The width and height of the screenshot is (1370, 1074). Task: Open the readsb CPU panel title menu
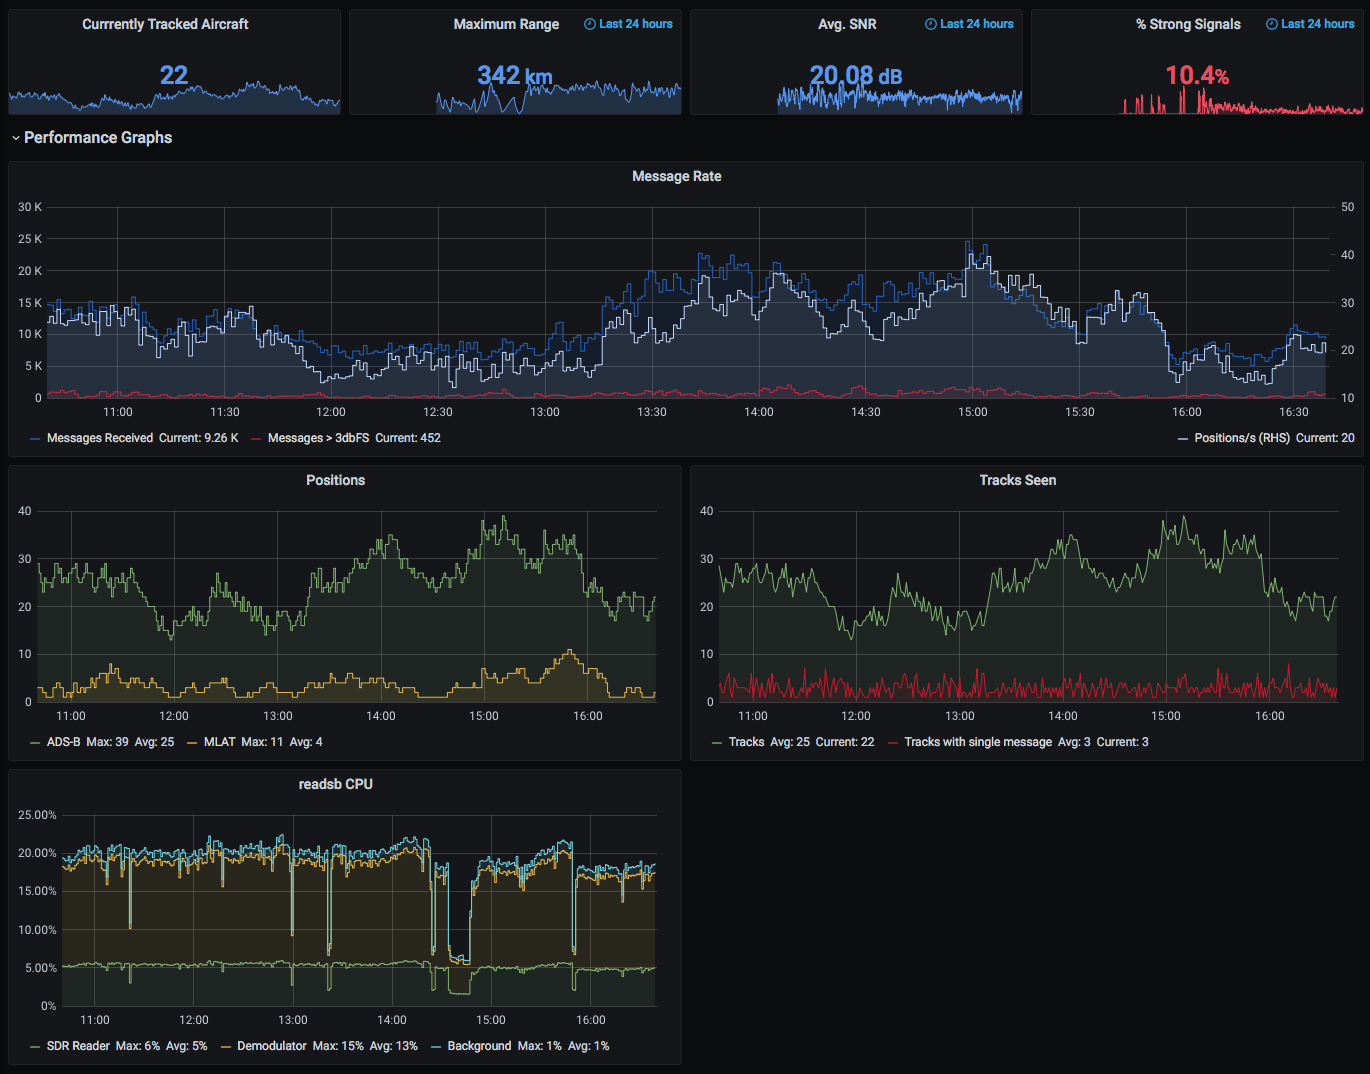(335, 784)
